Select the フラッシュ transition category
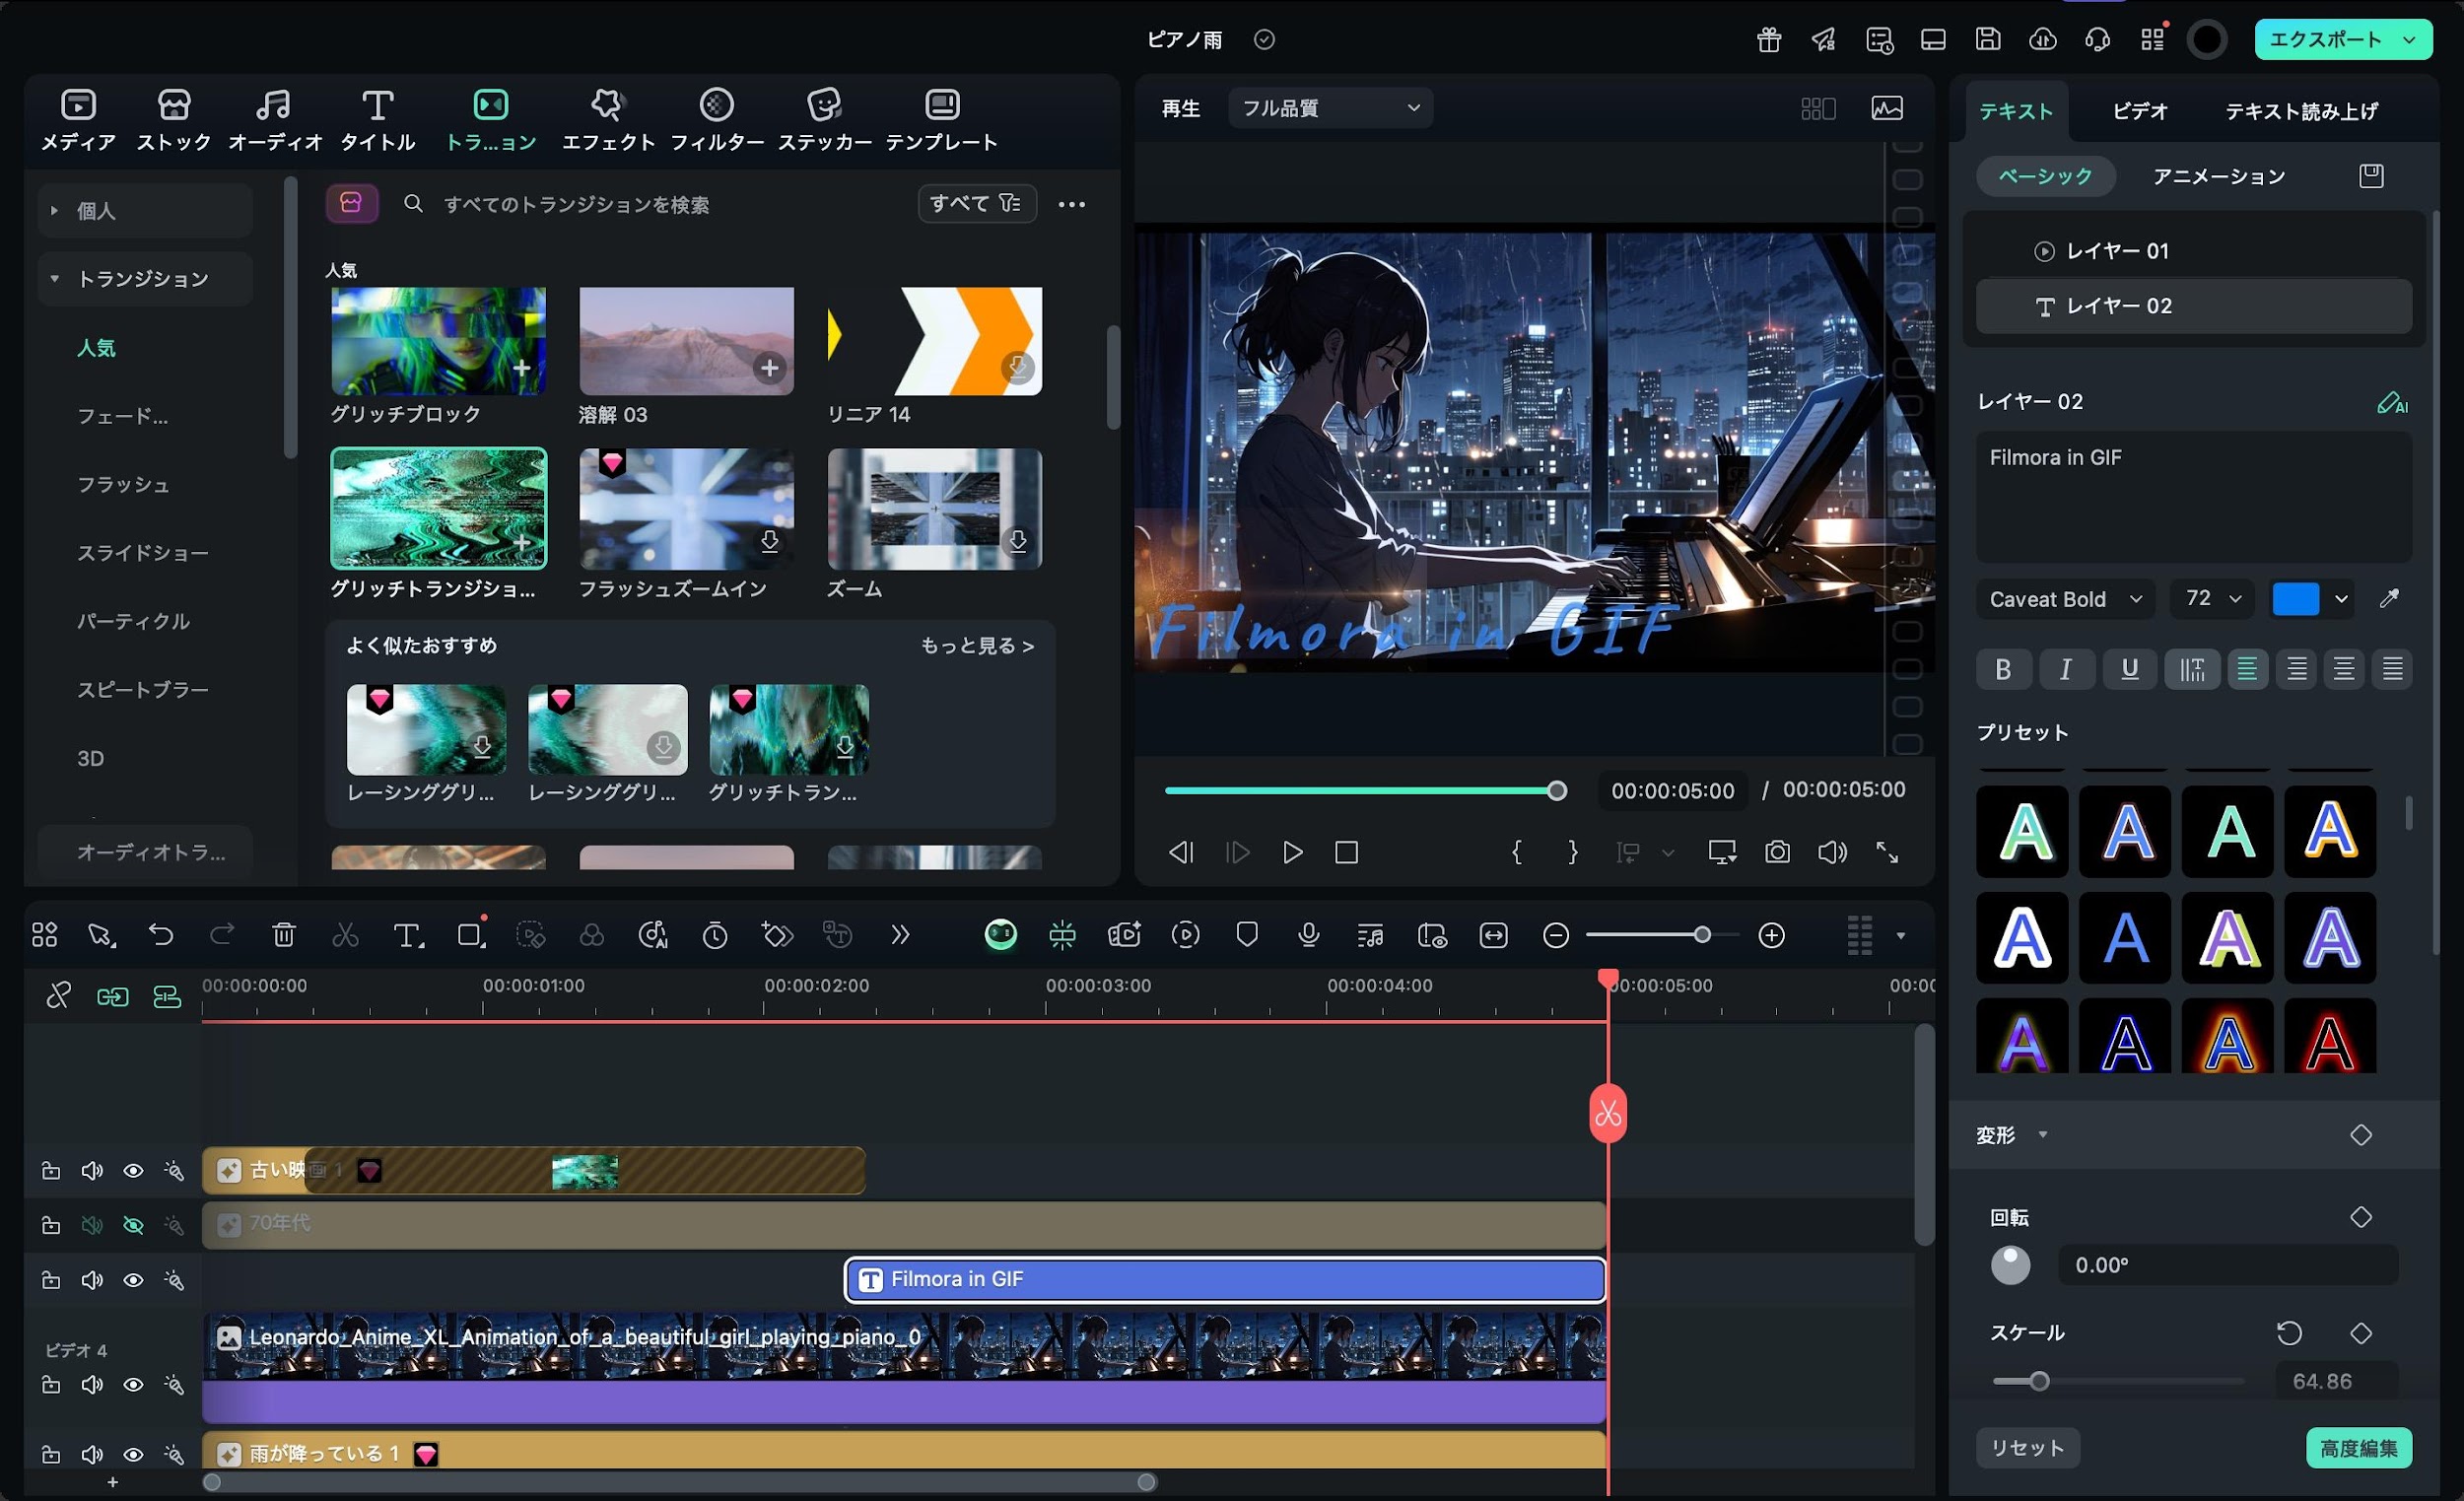Image resolution: width=2464 pixels, height=1501 pixels. pyautogui.click(x=123, y=484)
